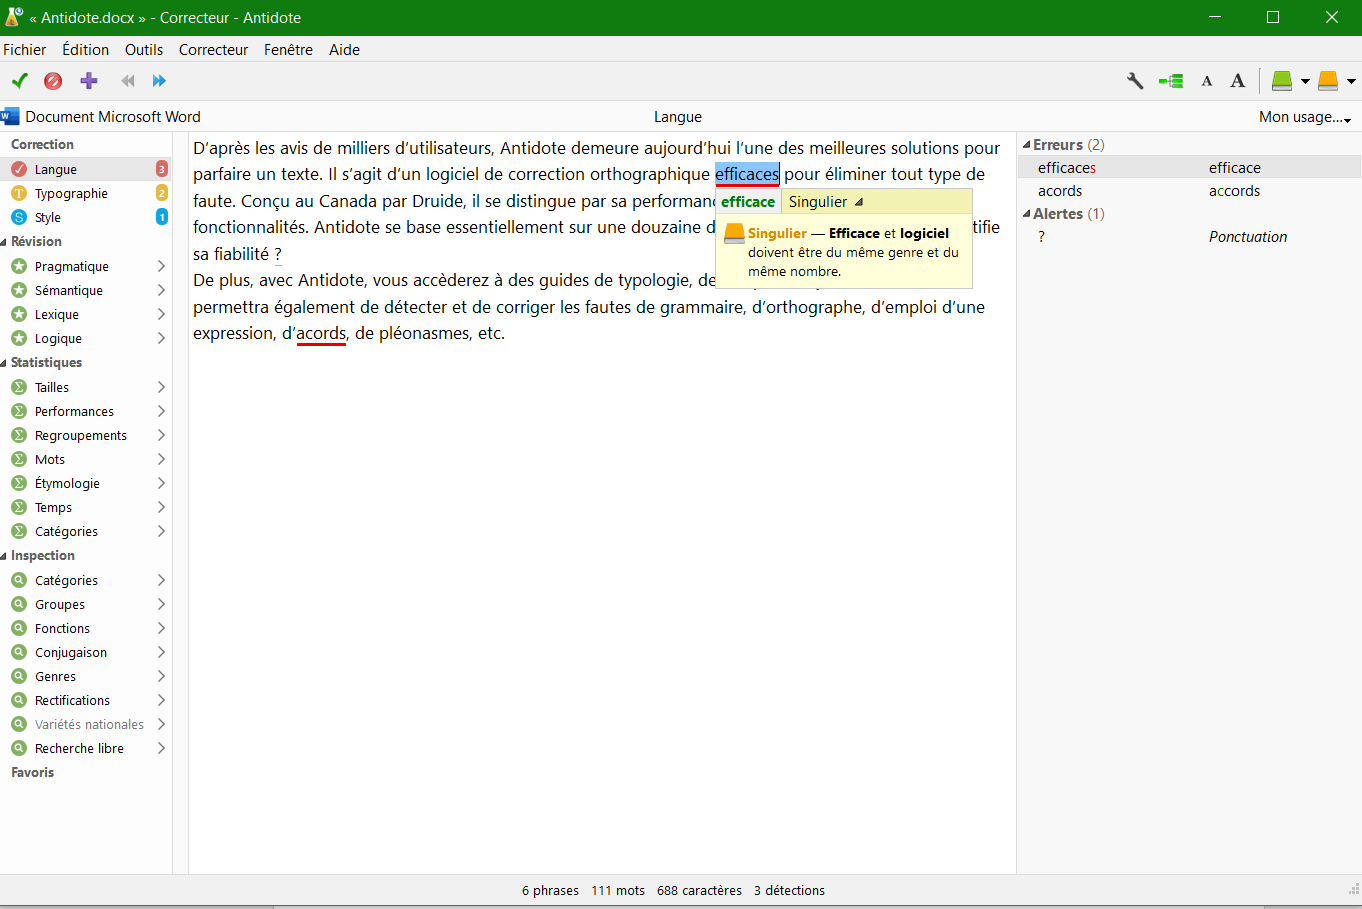Open the Édition menu
The height and width of the screenshot is (909, 1362).
(86, 50)
